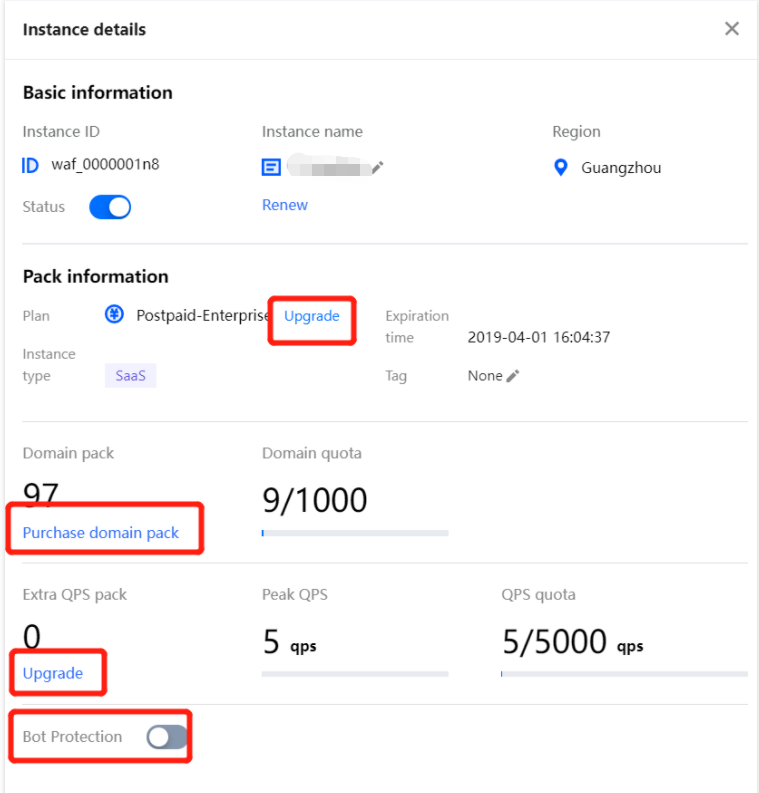Click the Guangzhou region pin icon
This screenshot has height=793, width=759.
[x=561, y=167]
